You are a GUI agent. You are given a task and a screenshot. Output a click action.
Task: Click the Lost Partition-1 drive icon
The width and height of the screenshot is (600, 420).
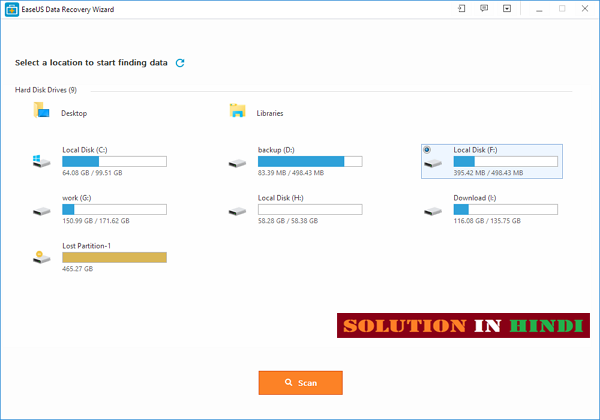41,257
